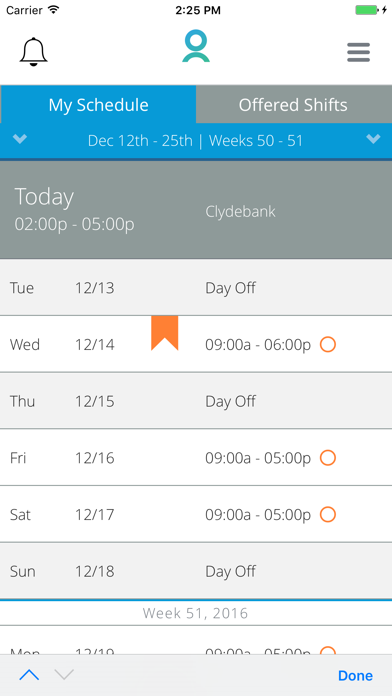Tap the Done button
This screenshot has width=392, height=696.
coord(355,676)
